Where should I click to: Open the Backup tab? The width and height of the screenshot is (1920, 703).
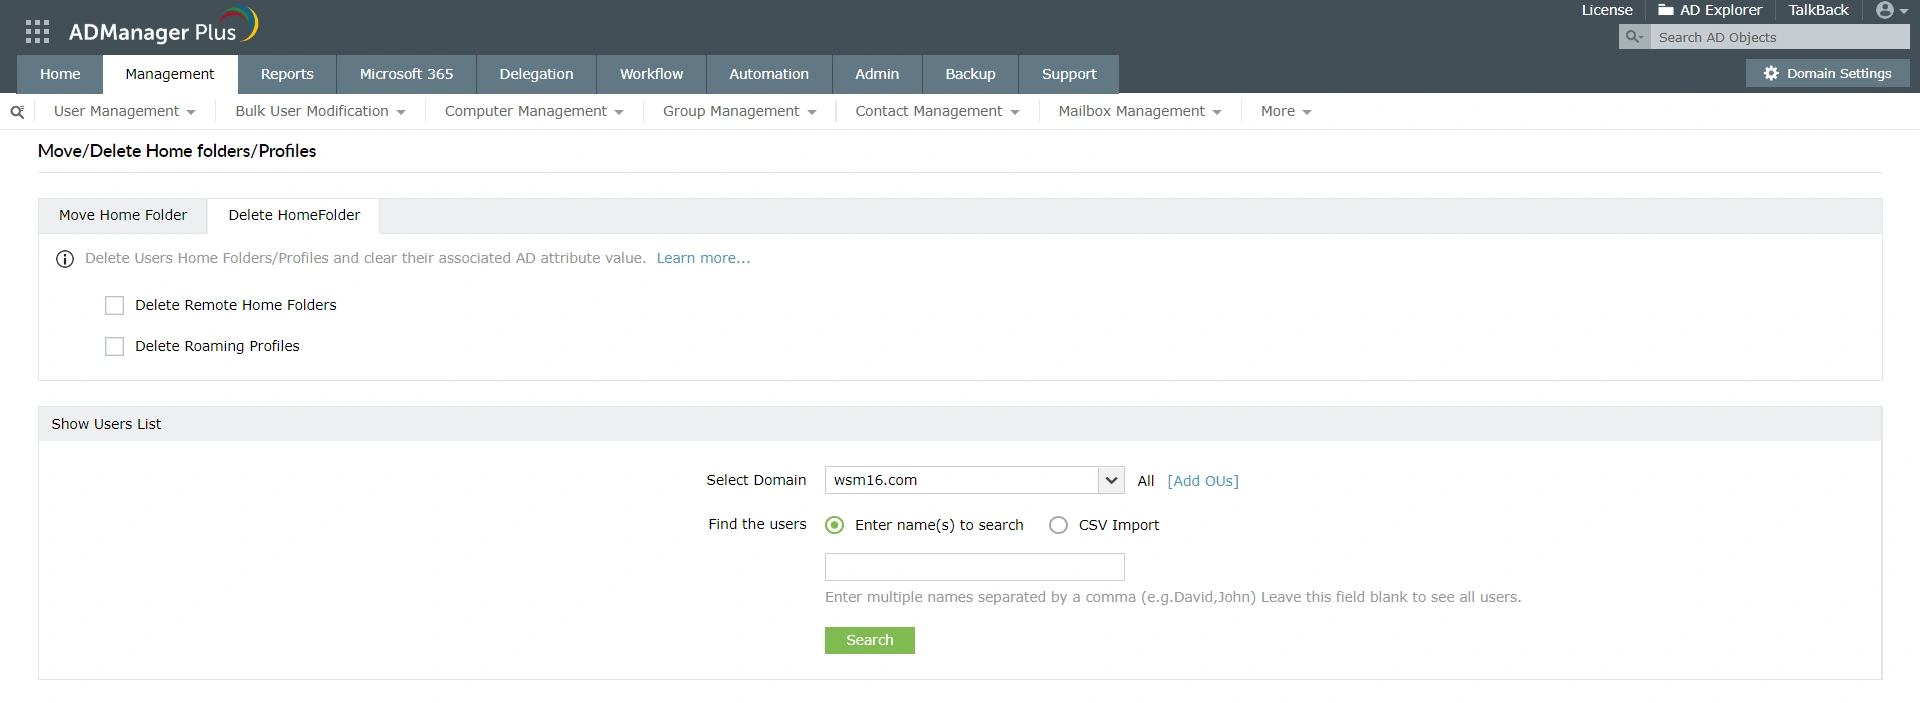[x=970, y=74]
